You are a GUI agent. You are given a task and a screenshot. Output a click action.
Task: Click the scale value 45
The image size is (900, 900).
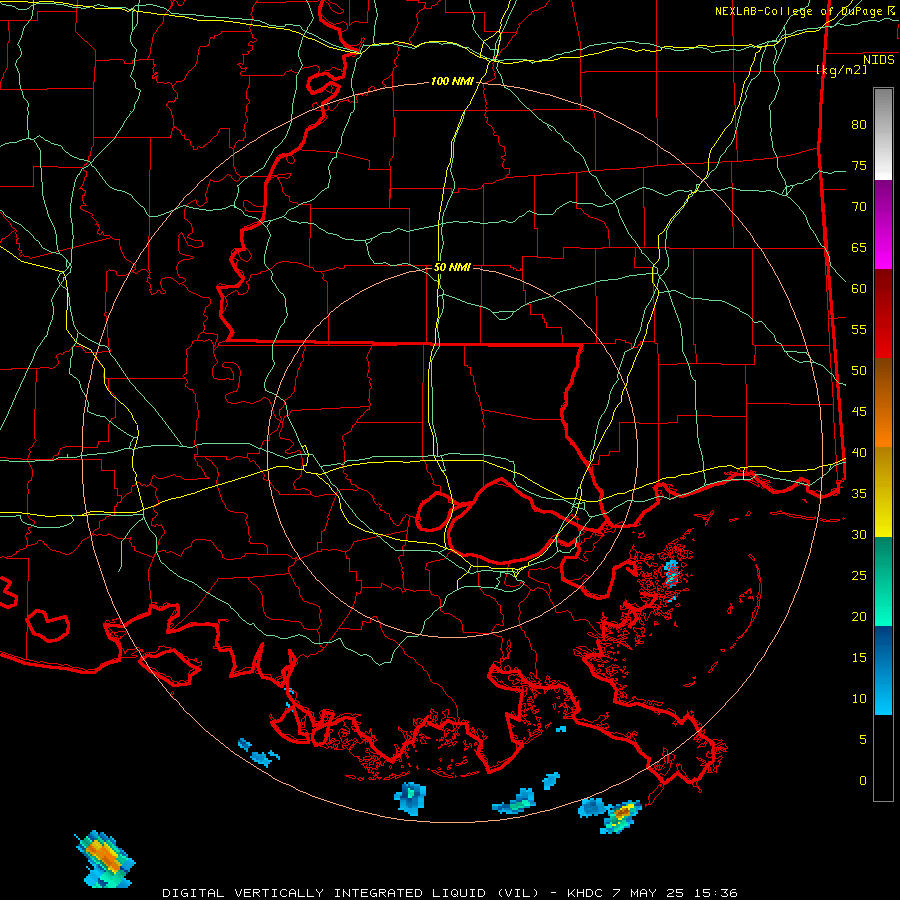coord(859,412)
